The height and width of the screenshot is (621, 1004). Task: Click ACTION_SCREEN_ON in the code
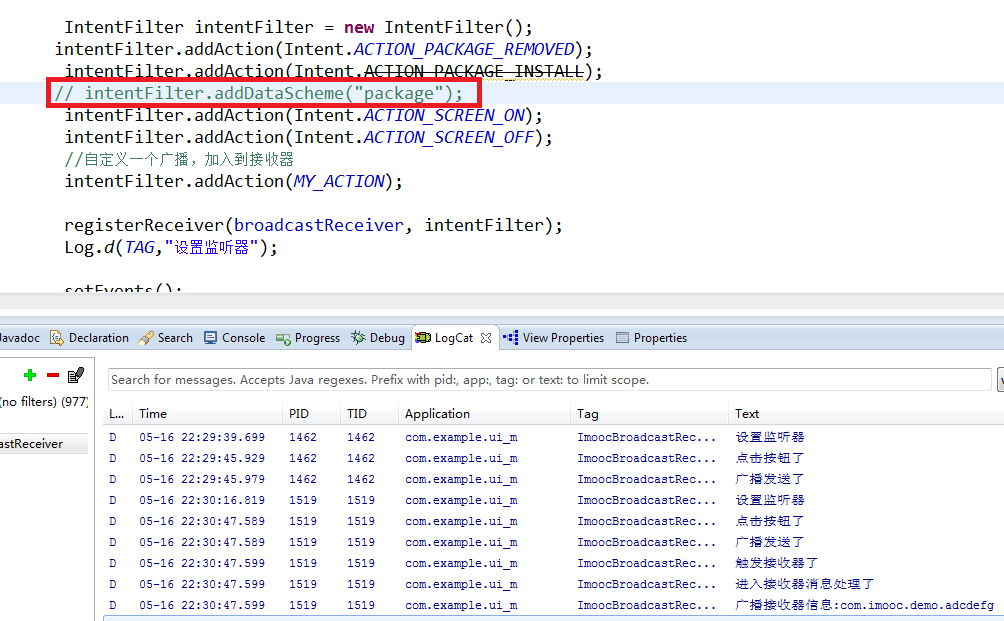(x=444, y=115)
